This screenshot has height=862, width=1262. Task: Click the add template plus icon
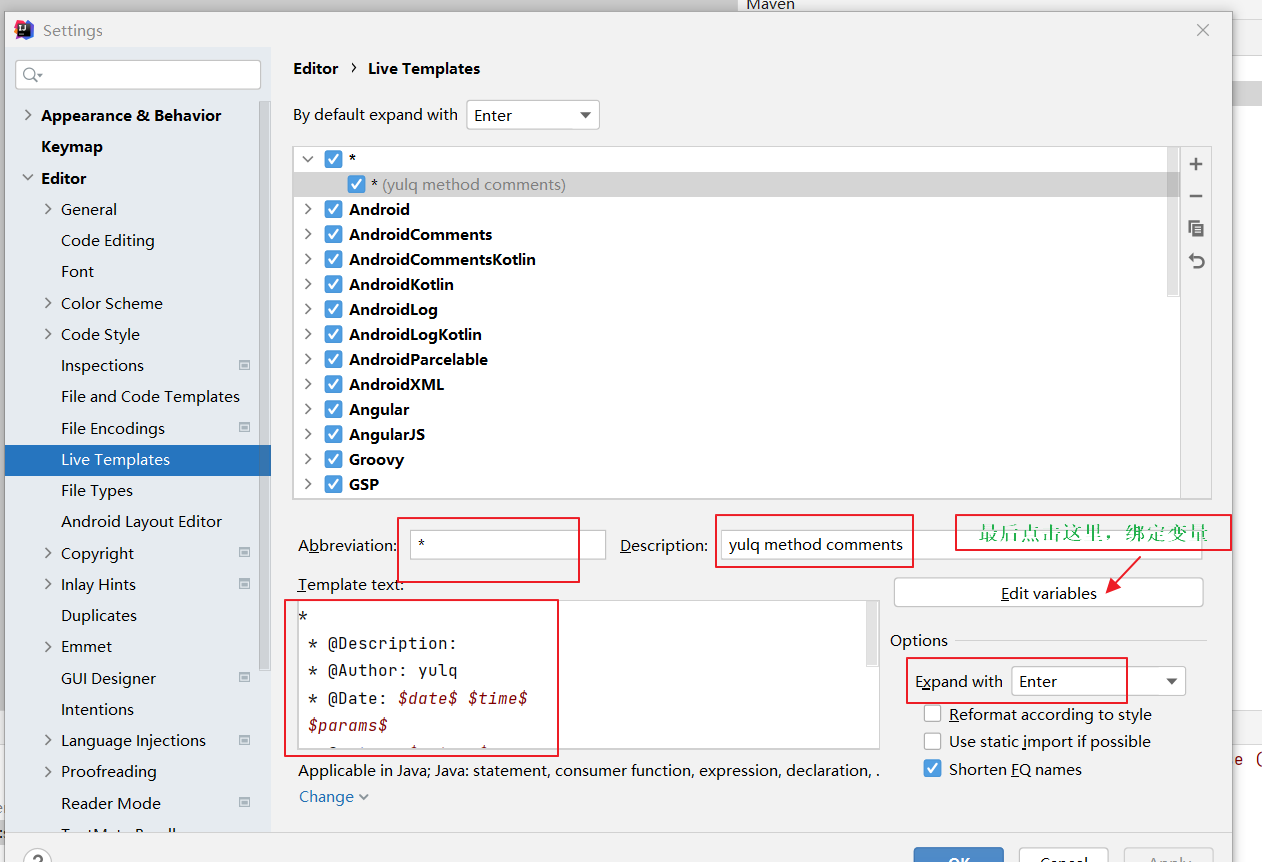(x=1196, y=164)
